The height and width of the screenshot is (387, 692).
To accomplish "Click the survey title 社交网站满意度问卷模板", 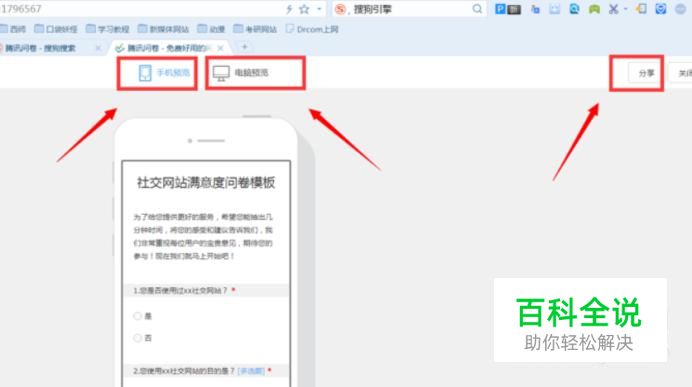I will click(x=206, y=182).
